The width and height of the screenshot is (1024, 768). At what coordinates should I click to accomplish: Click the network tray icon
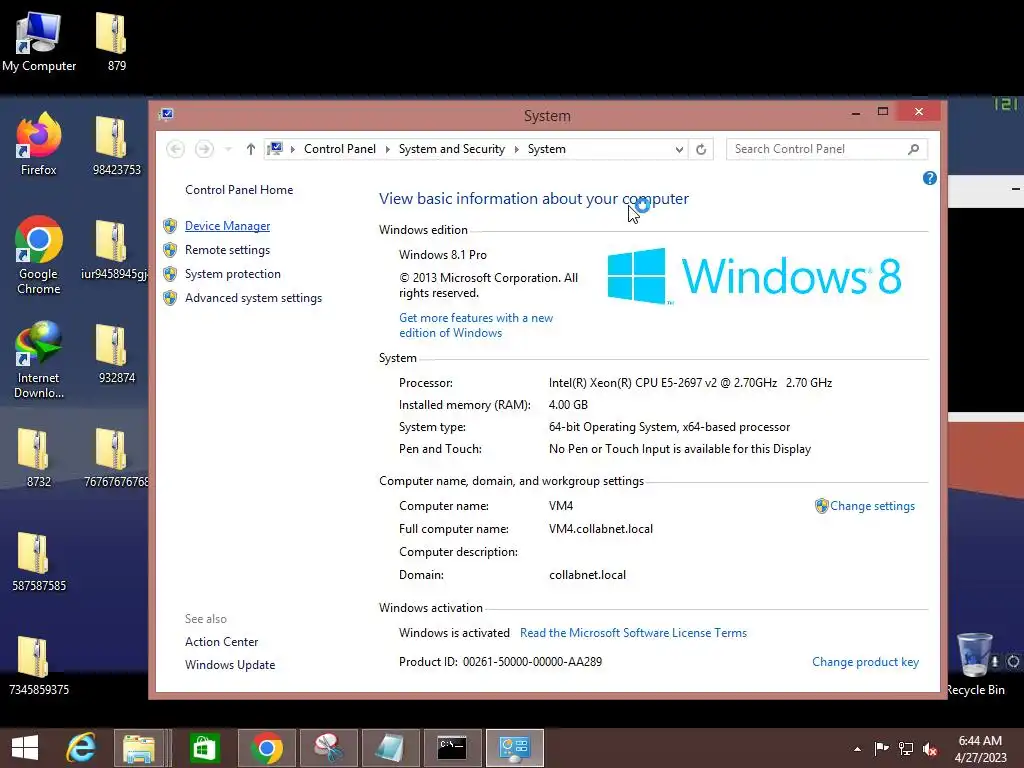(x=906, y=749)
